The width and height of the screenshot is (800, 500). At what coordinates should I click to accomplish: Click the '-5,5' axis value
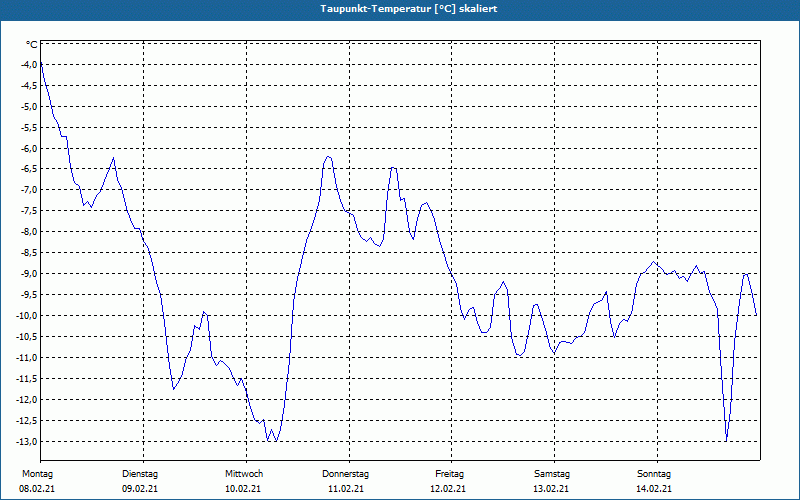pyautogui.click(x=29, y=128)
